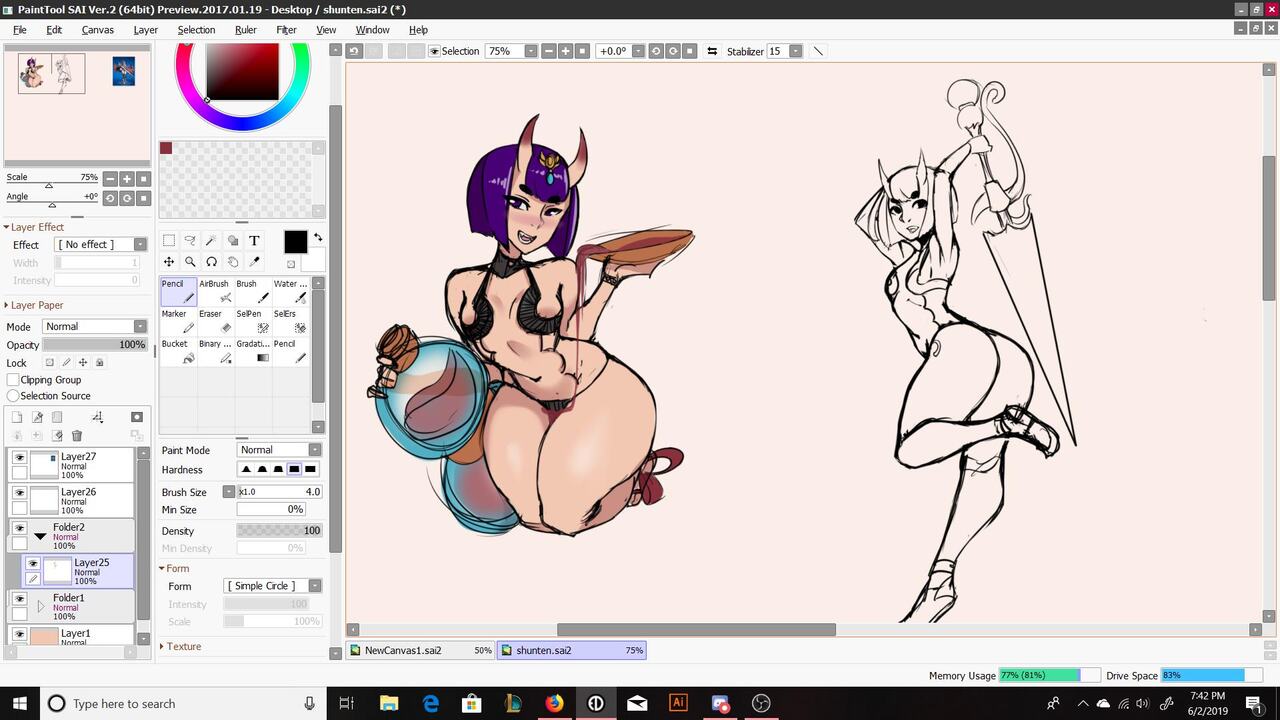Flip the canvas view horizontally
Viewport: 1280px width, 720px height.
coord(712,51)
